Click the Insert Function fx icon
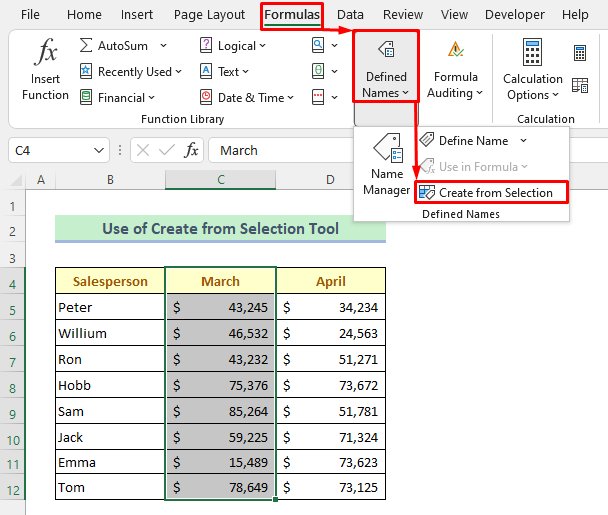This screenshot has width=608, height=515. click(x=46, y=51)
